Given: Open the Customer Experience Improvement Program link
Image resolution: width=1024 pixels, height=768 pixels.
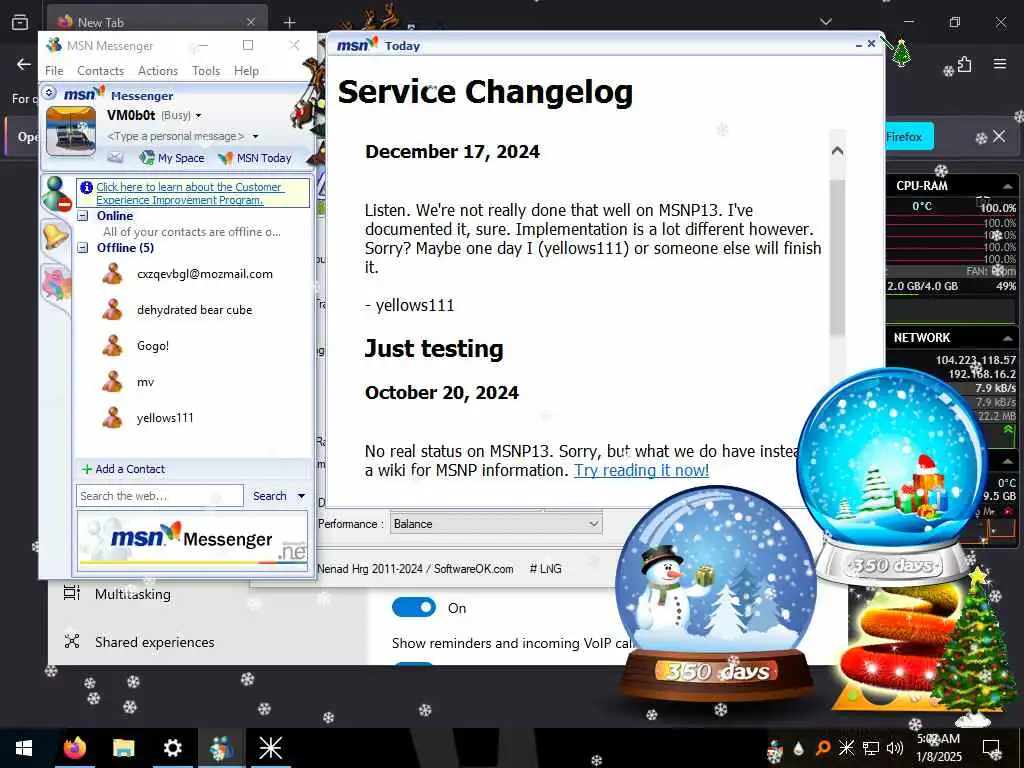Looking at the screenshot, I should [x=189, y=193].
